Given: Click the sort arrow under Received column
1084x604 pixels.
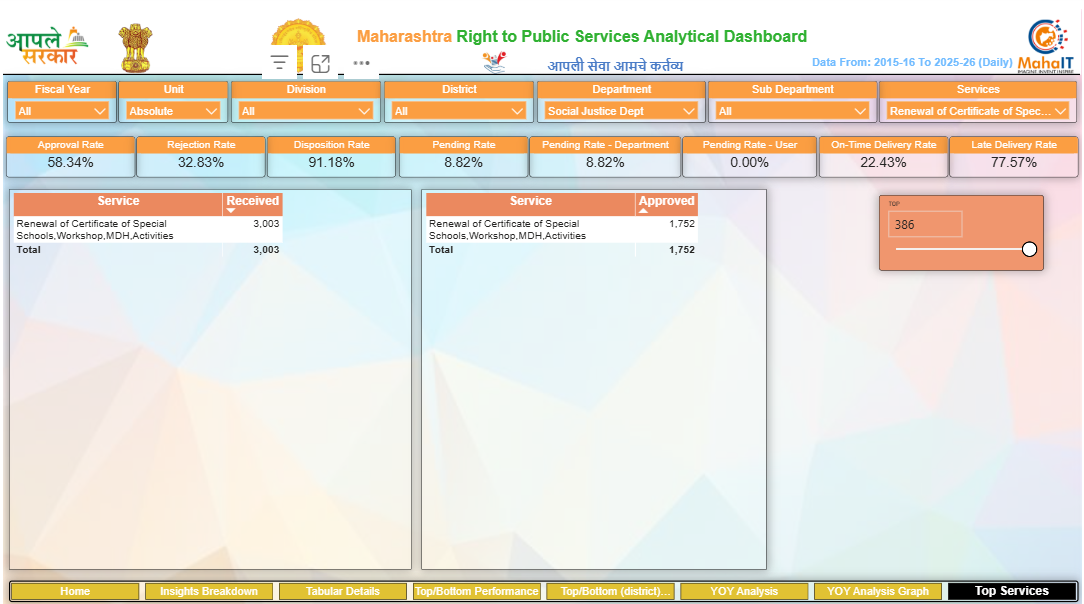Looking at the screenshot, I should coord(232,211).
